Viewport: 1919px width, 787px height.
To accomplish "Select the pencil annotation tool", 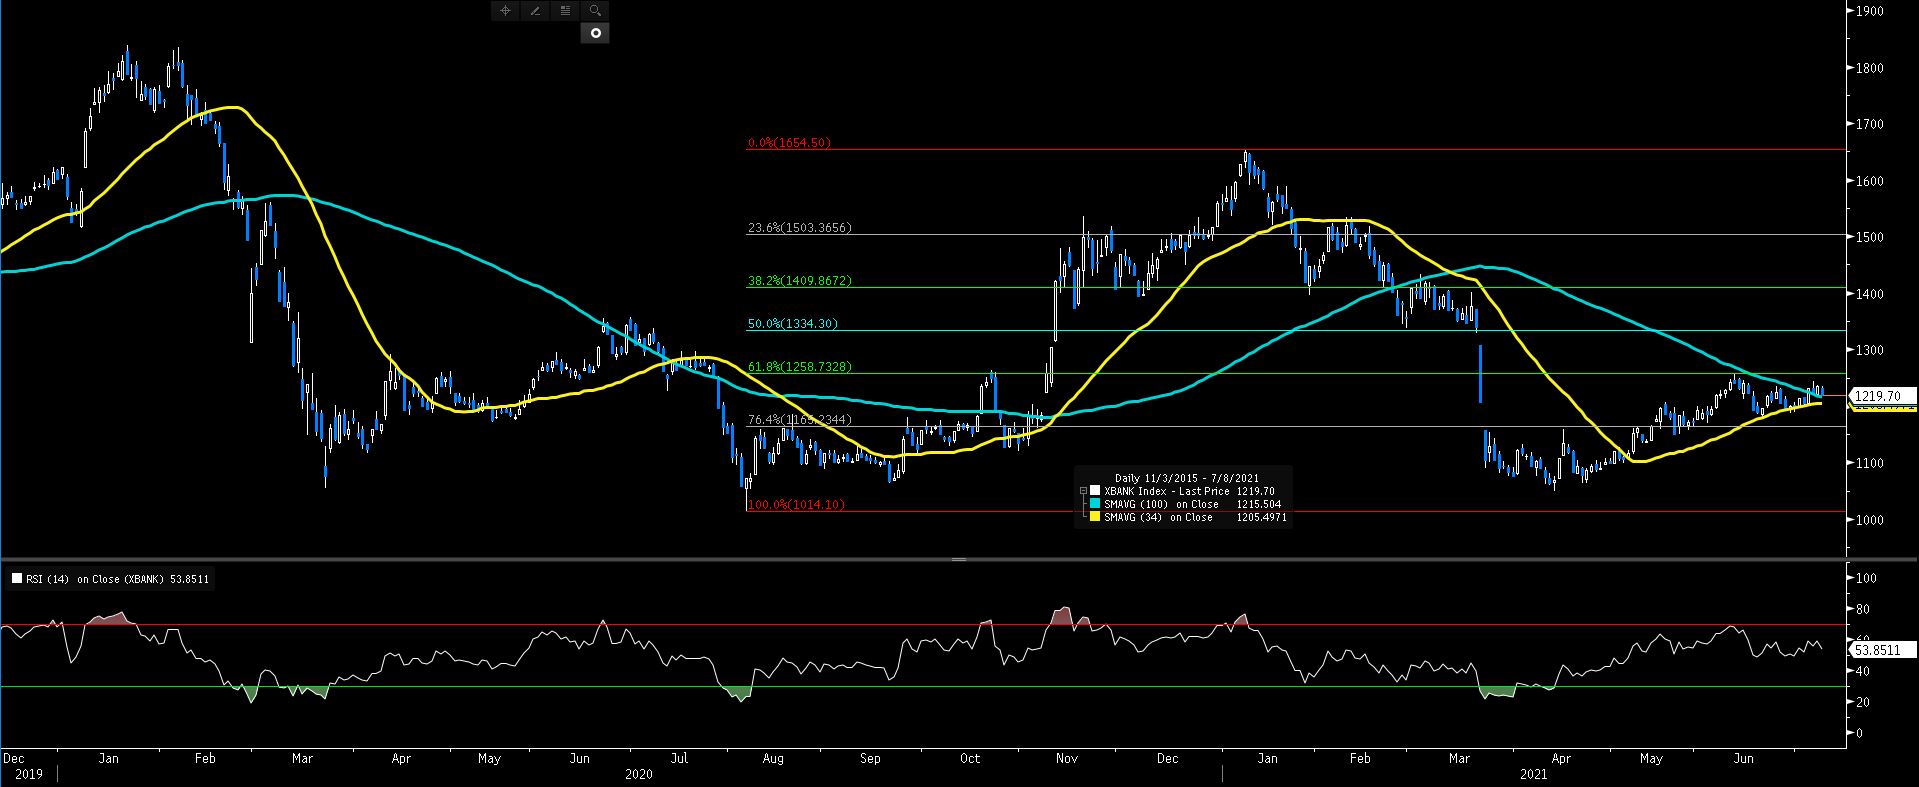I will click(535, 10).
